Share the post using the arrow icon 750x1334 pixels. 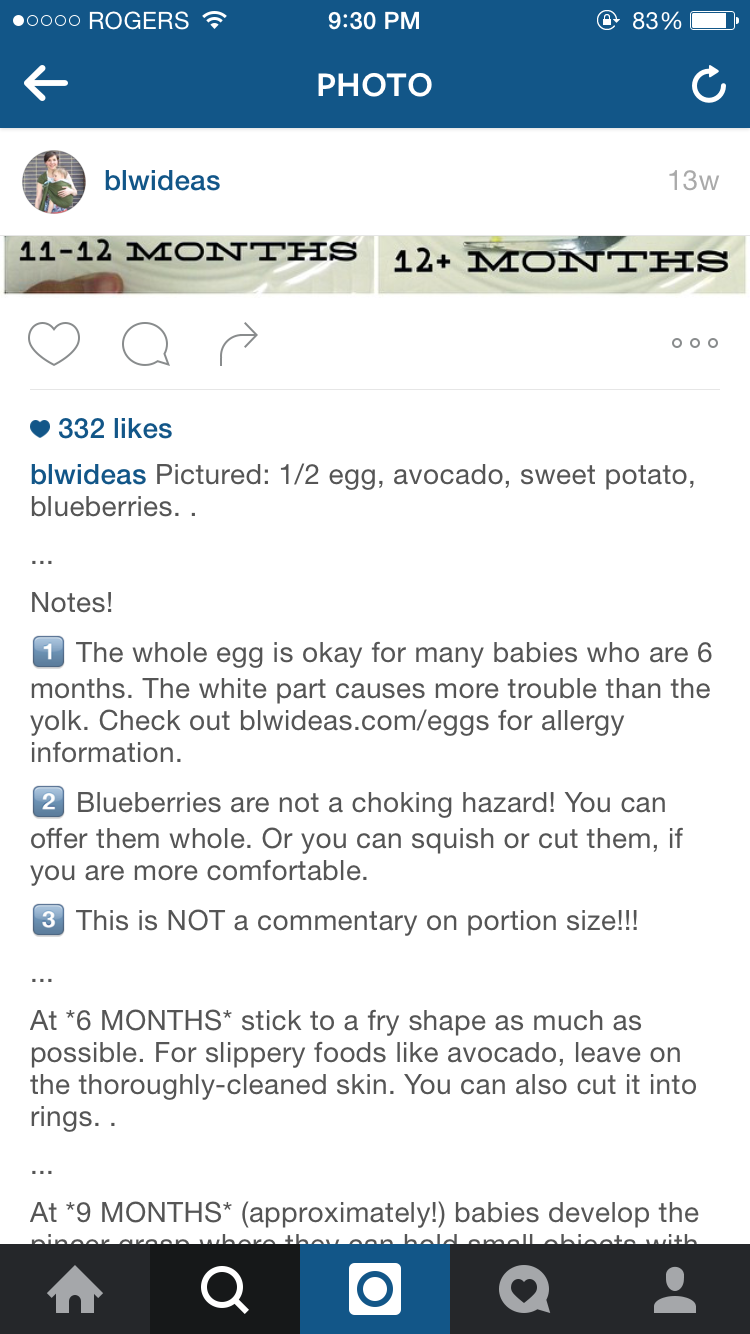[238, 344]
